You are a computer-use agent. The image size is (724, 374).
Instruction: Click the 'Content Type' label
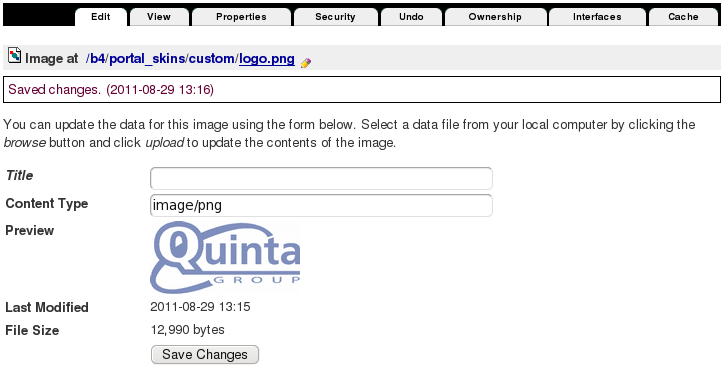click(x=47, y=204)
